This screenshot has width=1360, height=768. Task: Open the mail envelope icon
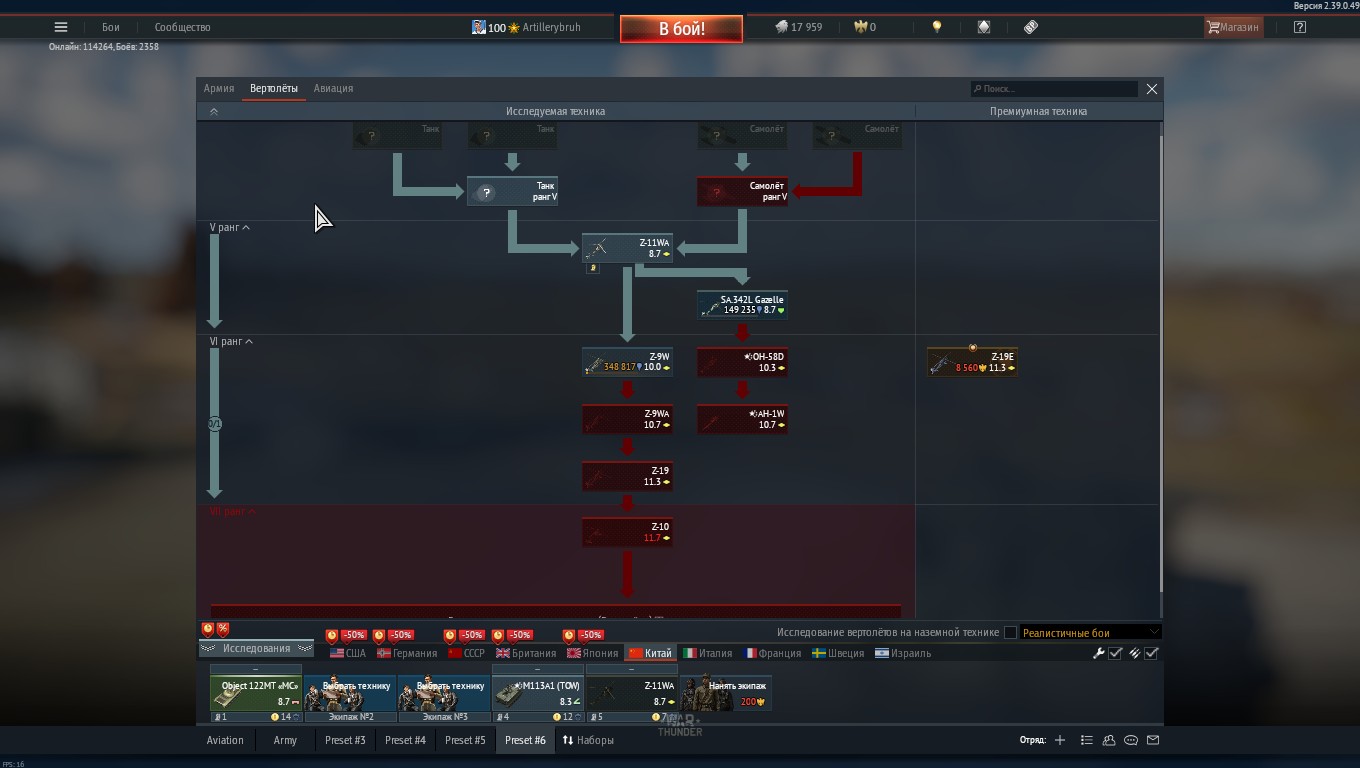pyautogui.click(x=1153, y=740)
